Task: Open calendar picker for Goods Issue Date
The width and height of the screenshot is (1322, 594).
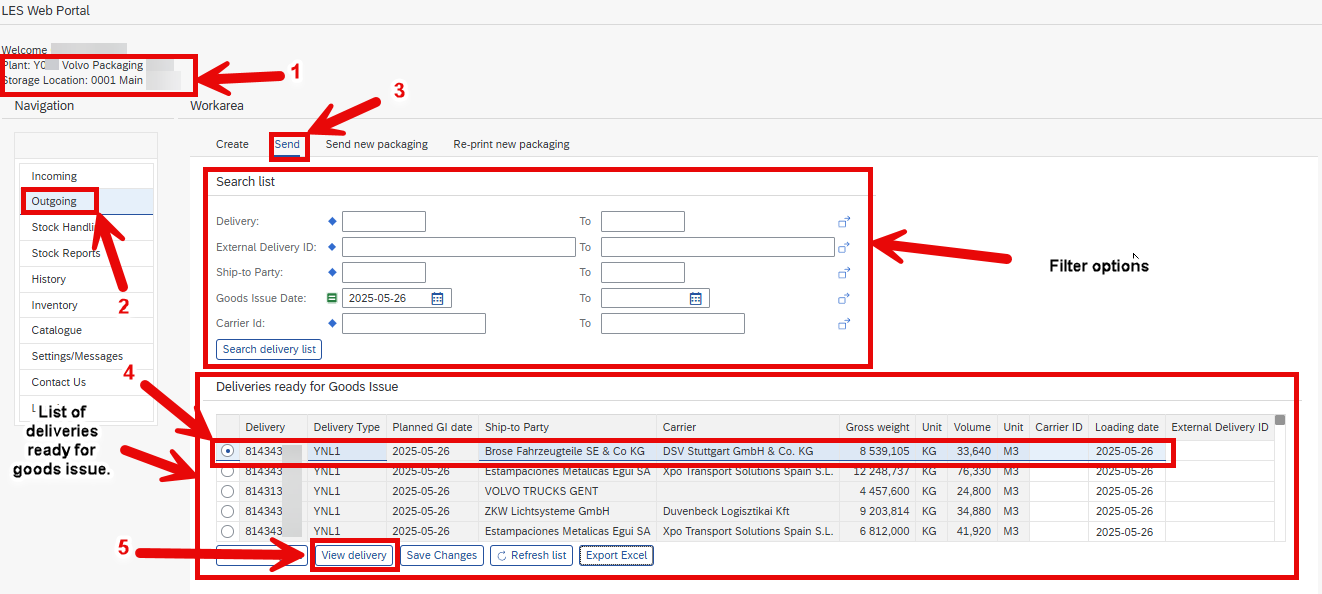Action: tap(438, 298)
